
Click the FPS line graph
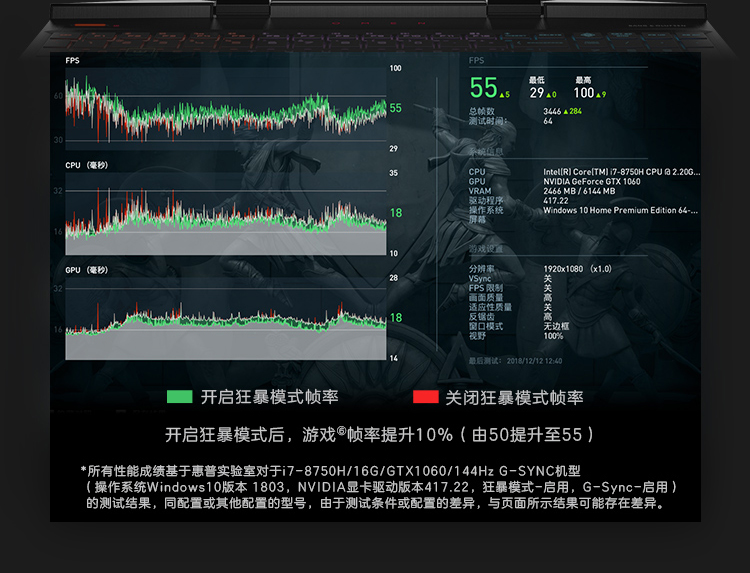click(226, 108)
